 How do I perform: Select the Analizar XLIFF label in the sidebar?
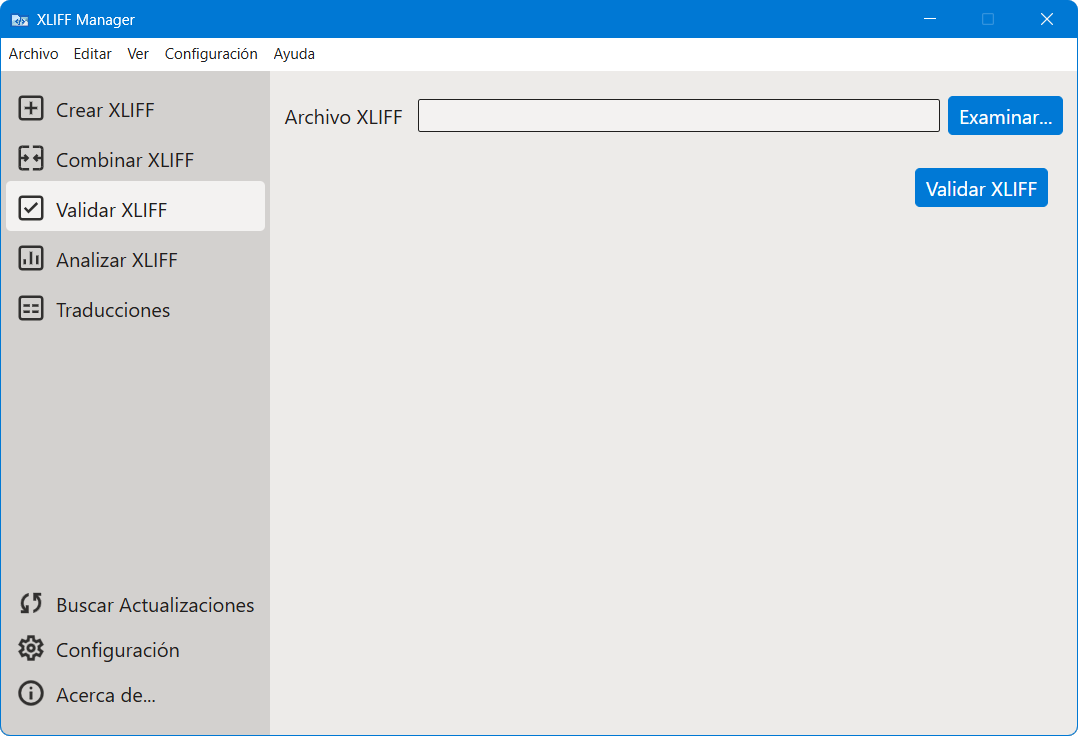tap(117, 260)
